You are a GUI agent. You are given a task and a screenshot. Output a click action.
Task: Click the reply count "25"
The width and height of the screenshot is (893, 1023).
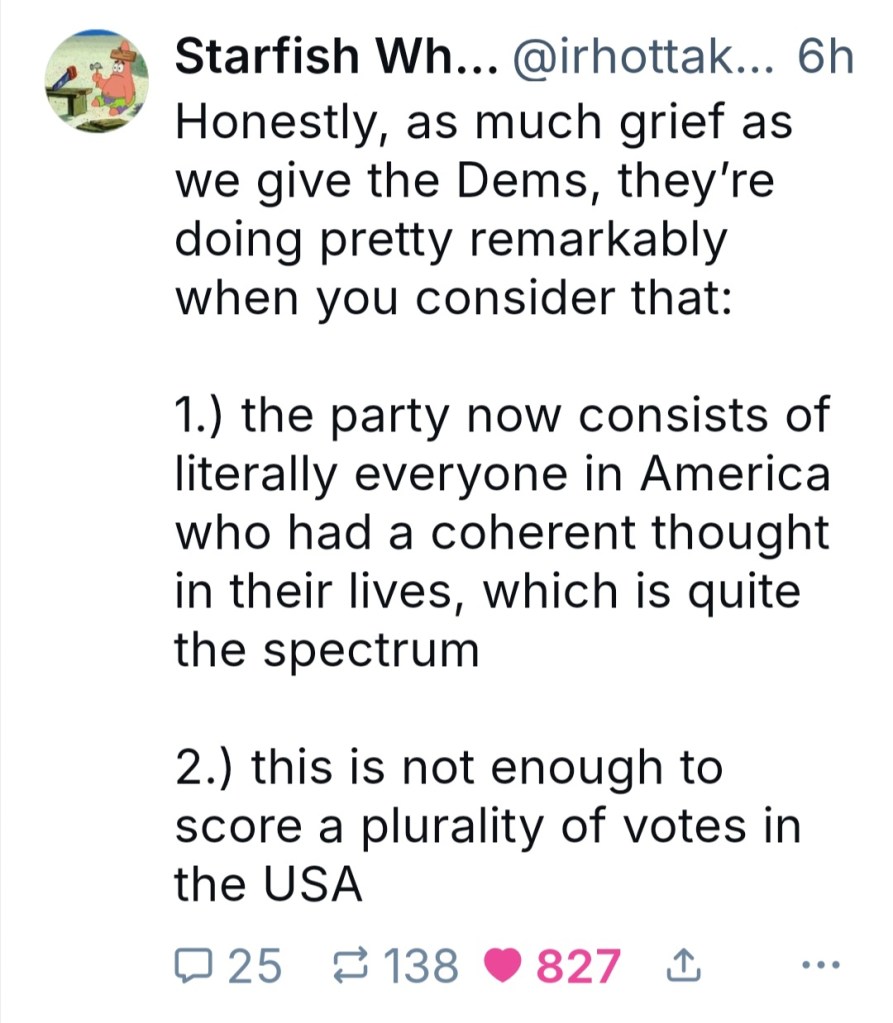(254, 966)
